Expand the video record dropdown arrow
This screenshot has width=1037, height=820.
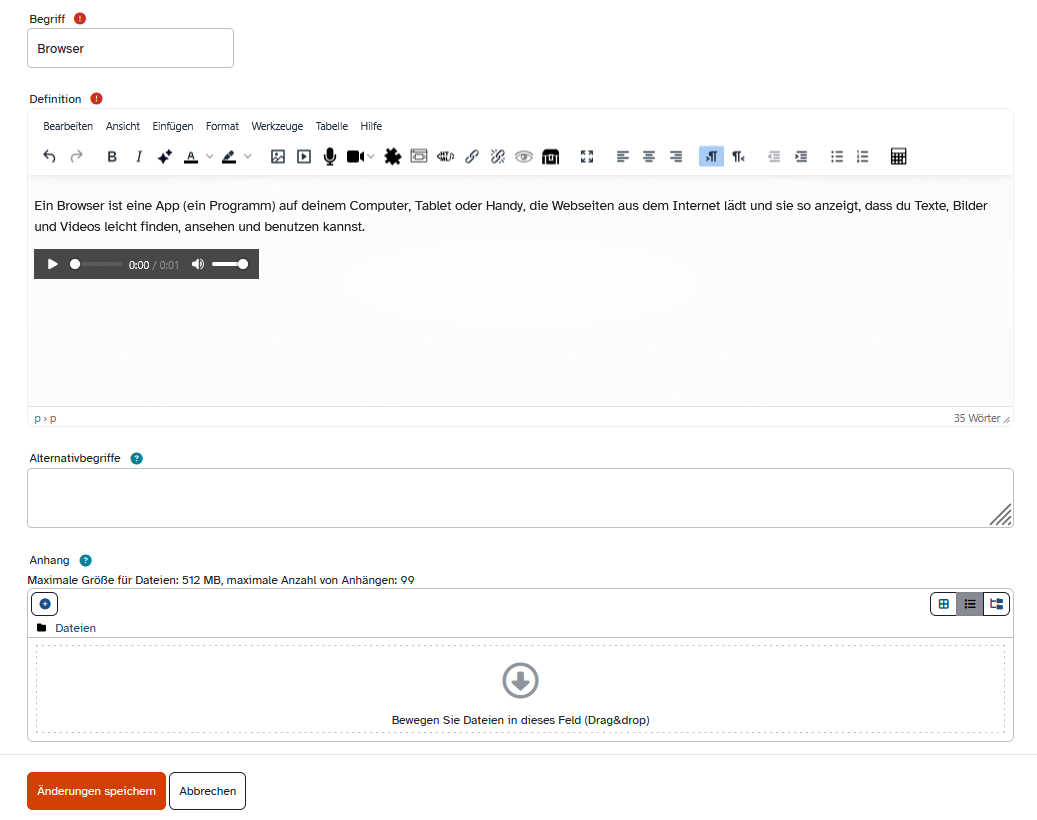[371, 156]
